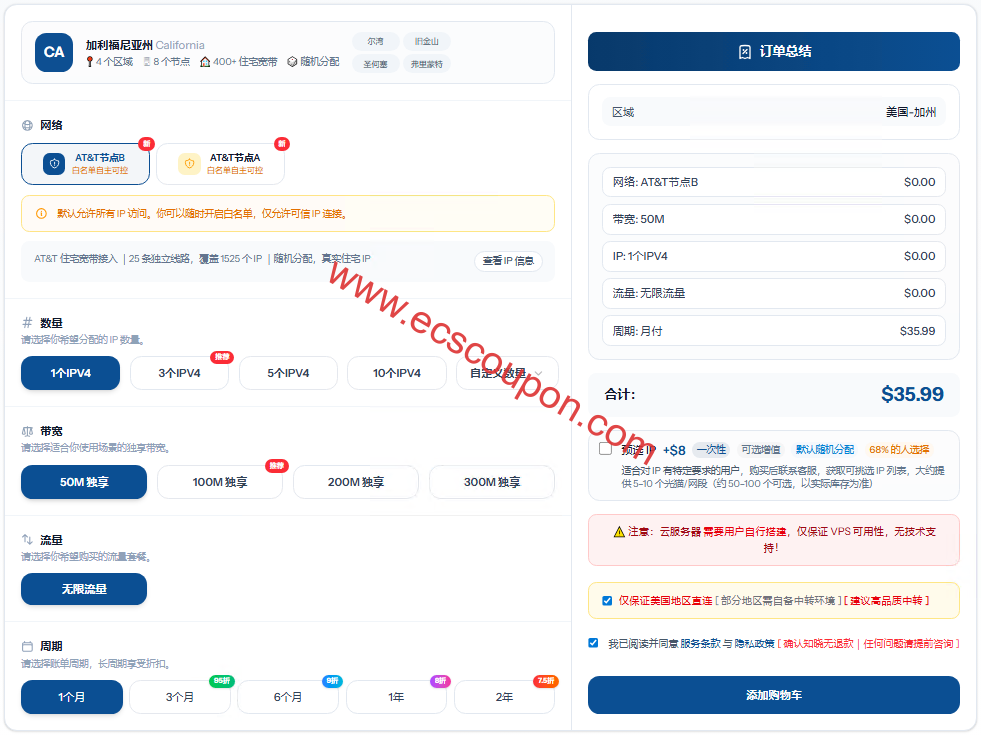Click the 查看IP信息 button
Image resolution: width=981 pixels, height=735 pixels.
pyautogui.click(x=508, y=260)
